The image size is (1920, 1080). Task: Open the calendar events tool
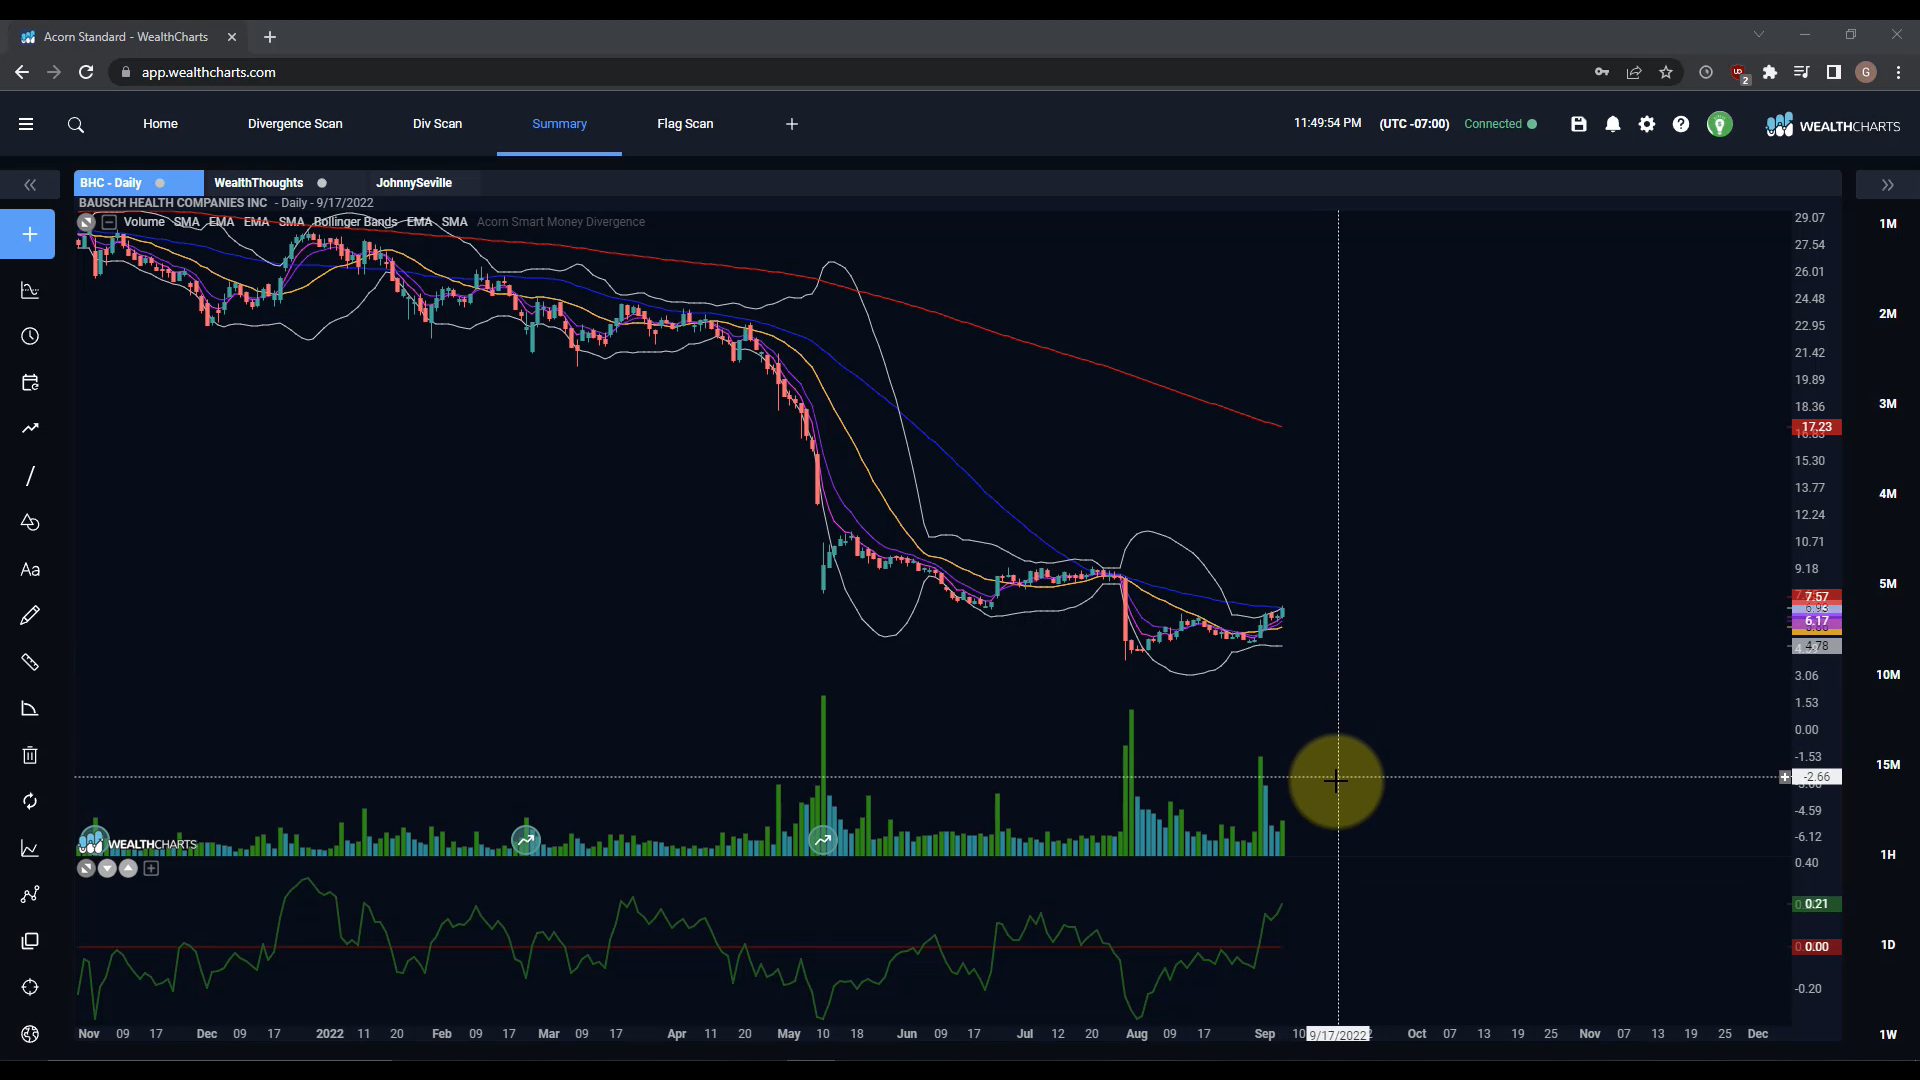(x=30, y=383)
